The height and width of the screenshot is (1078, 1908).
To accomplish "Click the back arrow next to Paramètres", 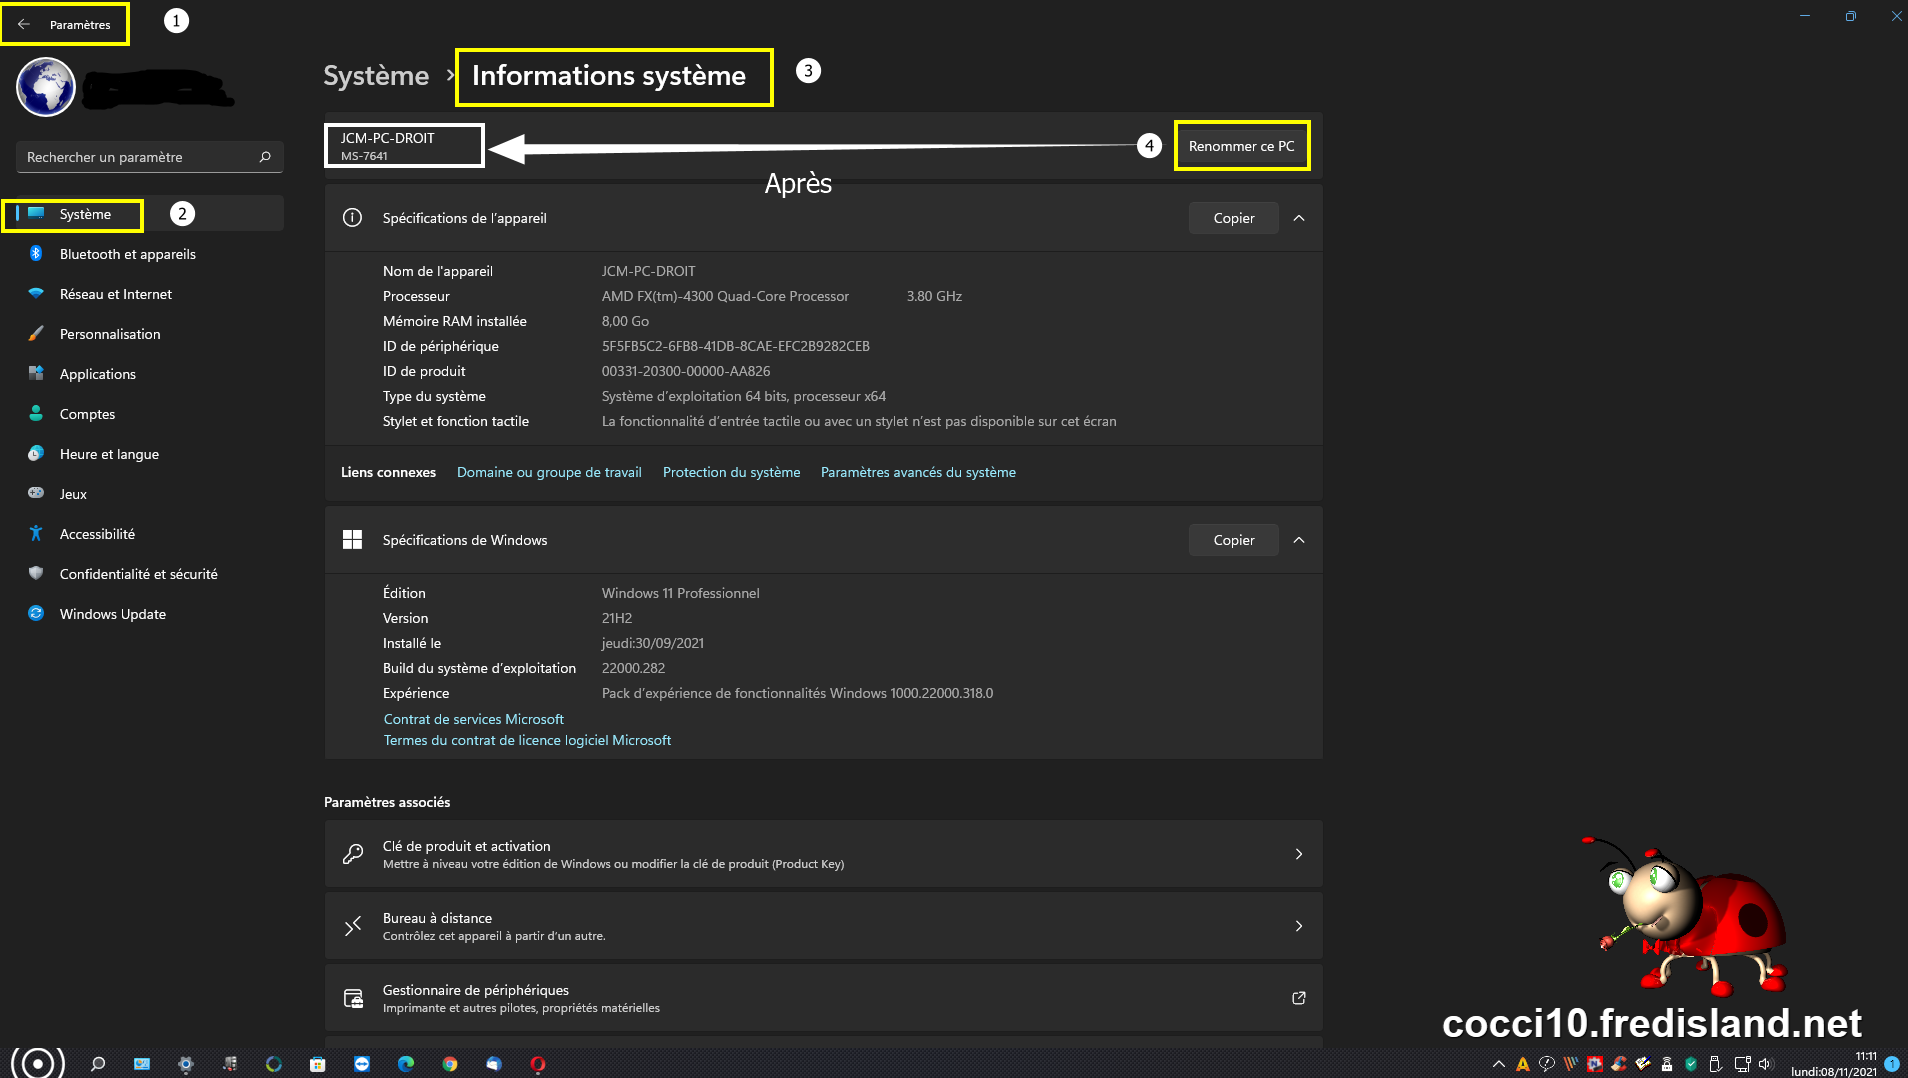I will 24,25.
